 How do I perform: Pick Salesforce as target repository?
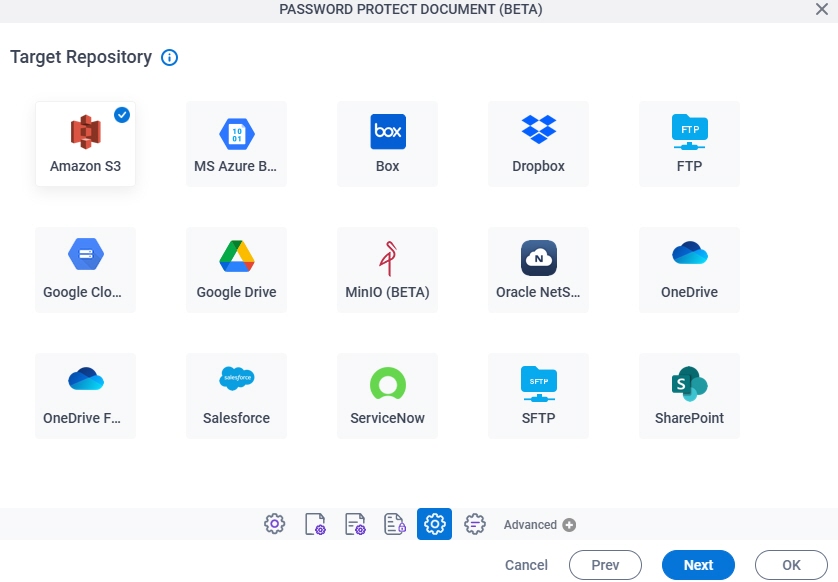pos(236,396)
